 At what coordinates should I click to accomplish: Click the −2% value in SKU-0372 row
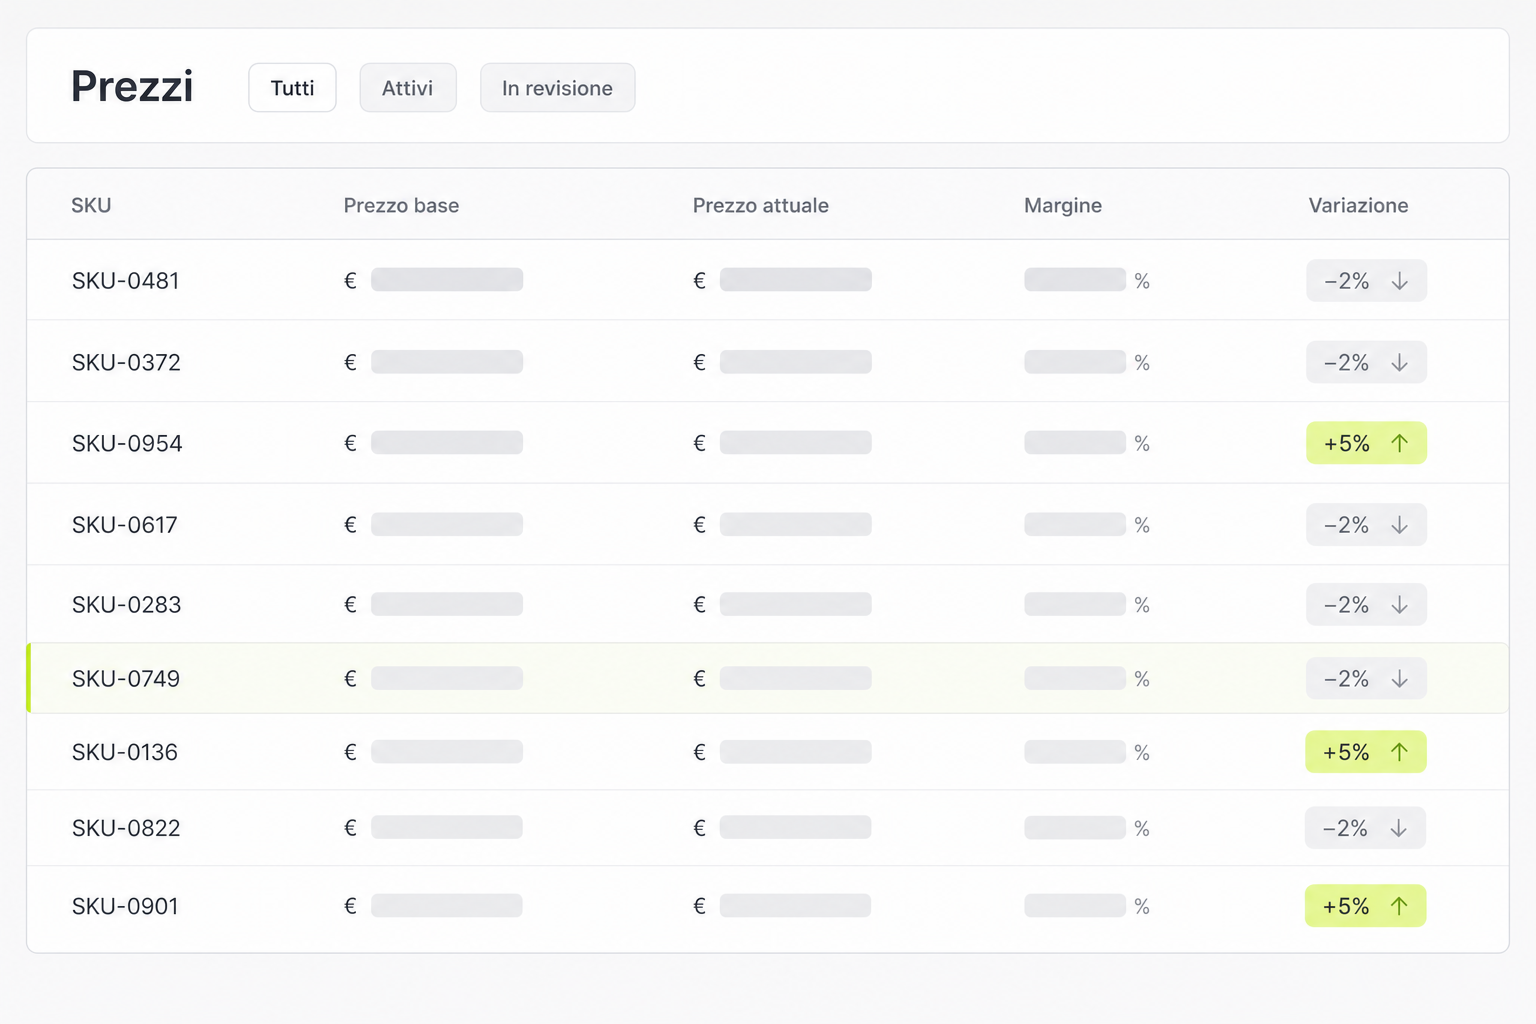1346,362
